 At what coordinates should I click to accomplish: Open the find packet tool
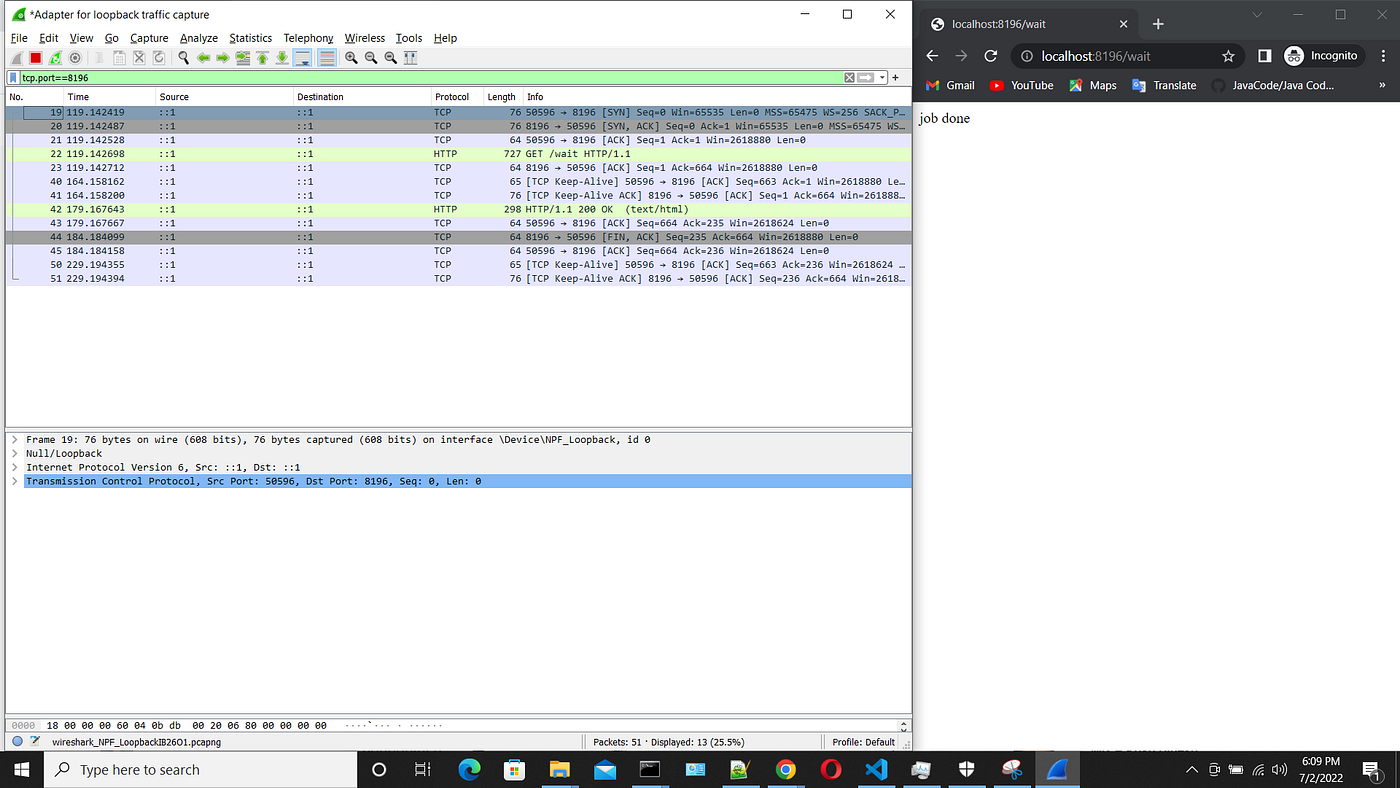182,58
